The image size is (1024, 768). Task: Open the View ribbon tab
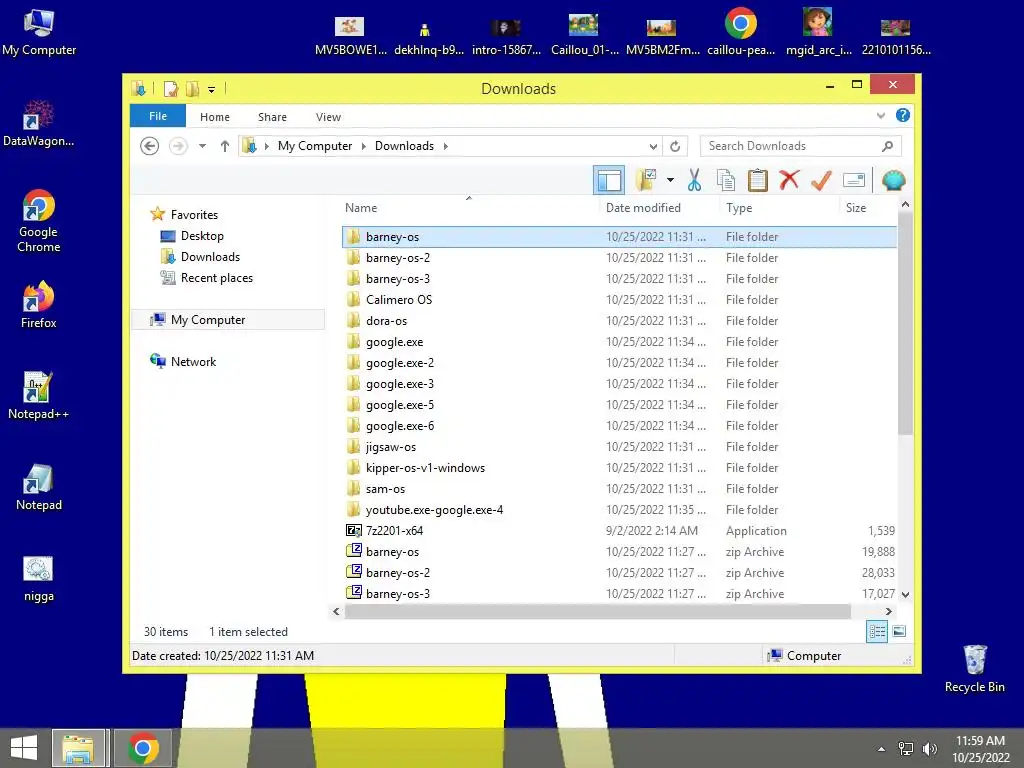328,117
